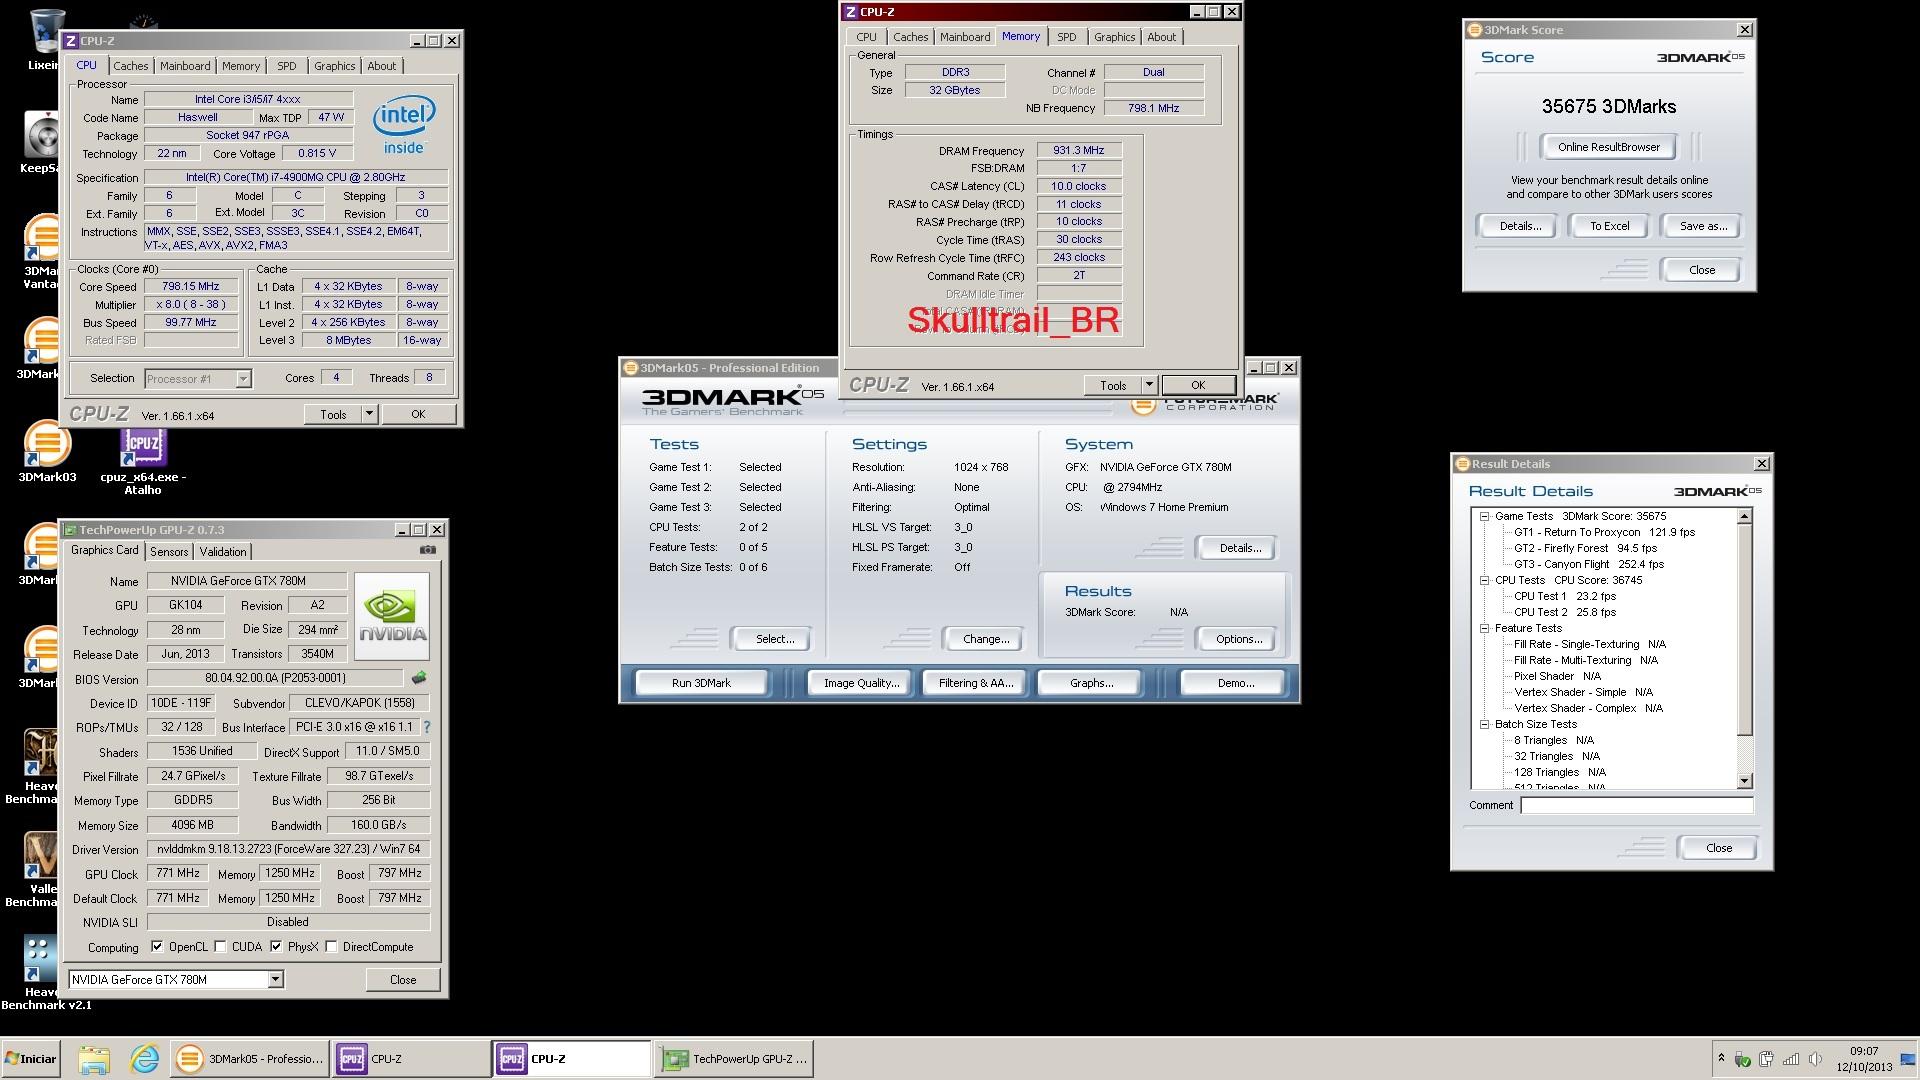This screenshot has width=1920, height=1080.
Task: Collapse Feature Tests tree node
Action: pos(1485,629)
